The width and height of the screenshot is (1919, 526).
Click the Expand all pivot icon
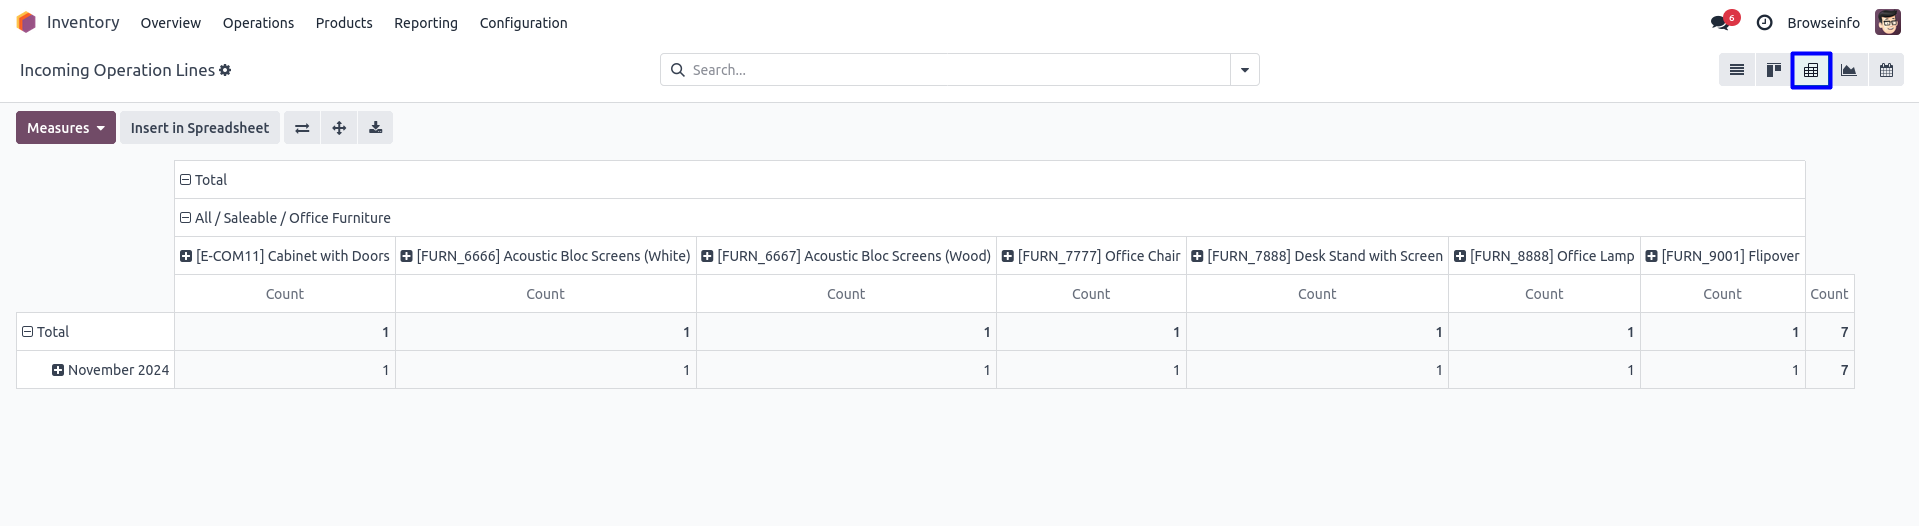coord(339,128)
